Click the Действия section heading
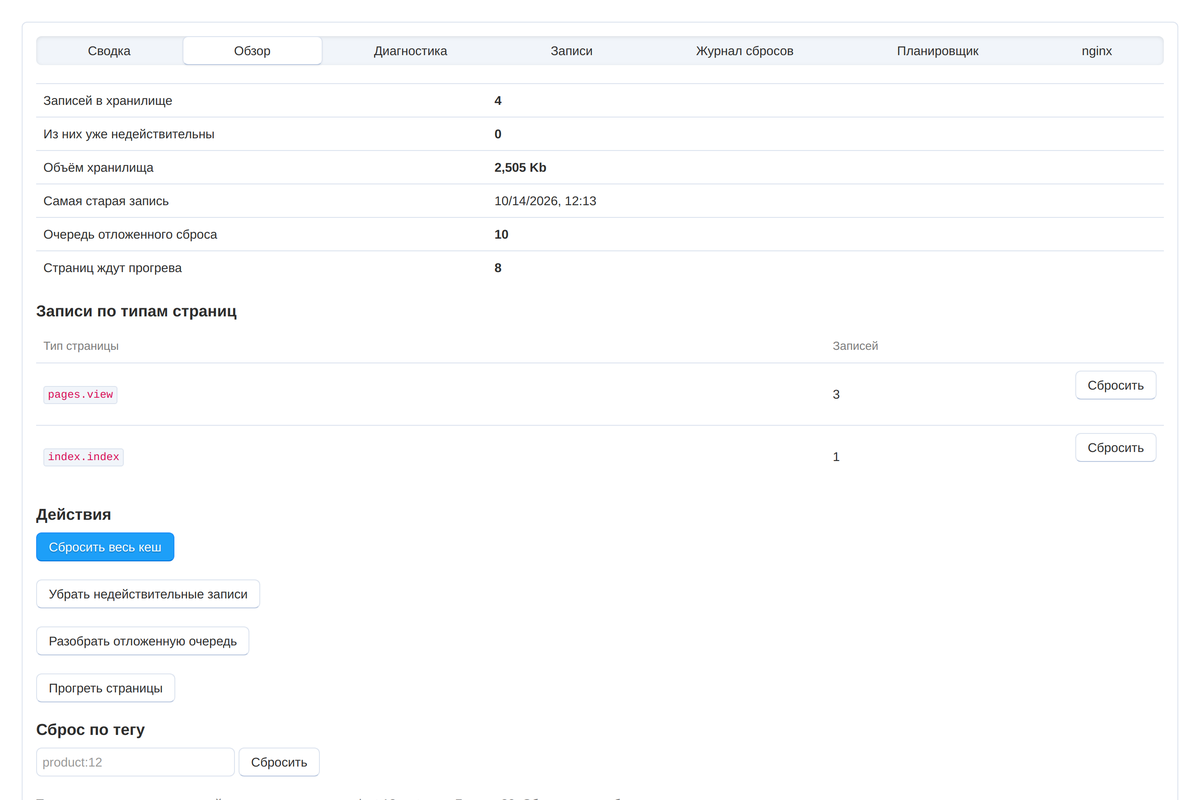 click(x=74, y=514)
